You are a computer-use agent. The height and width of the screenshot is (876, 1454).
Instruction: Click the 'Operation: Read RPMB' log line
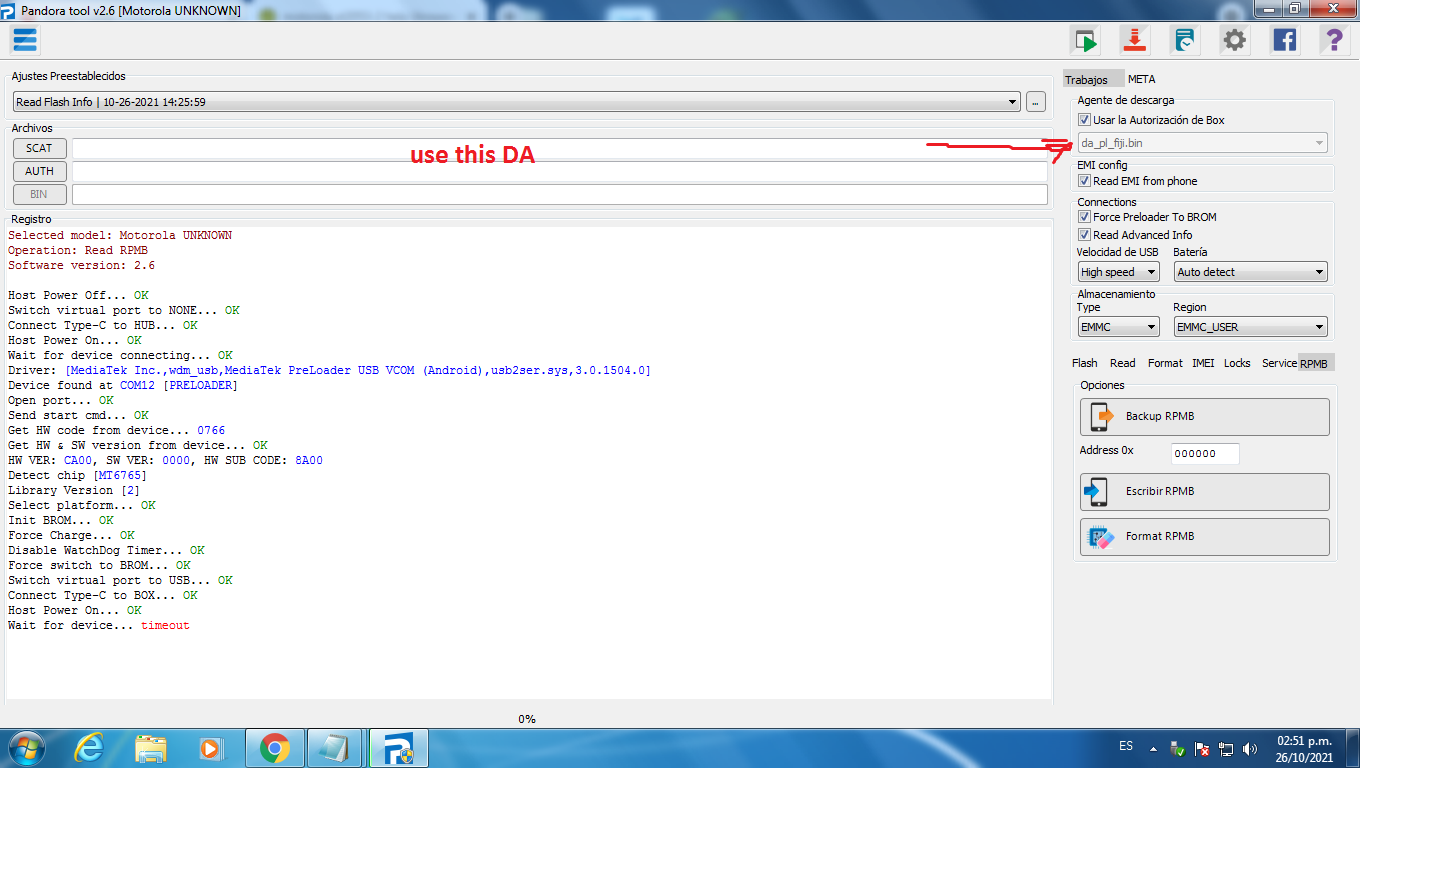tap(78, 251)
